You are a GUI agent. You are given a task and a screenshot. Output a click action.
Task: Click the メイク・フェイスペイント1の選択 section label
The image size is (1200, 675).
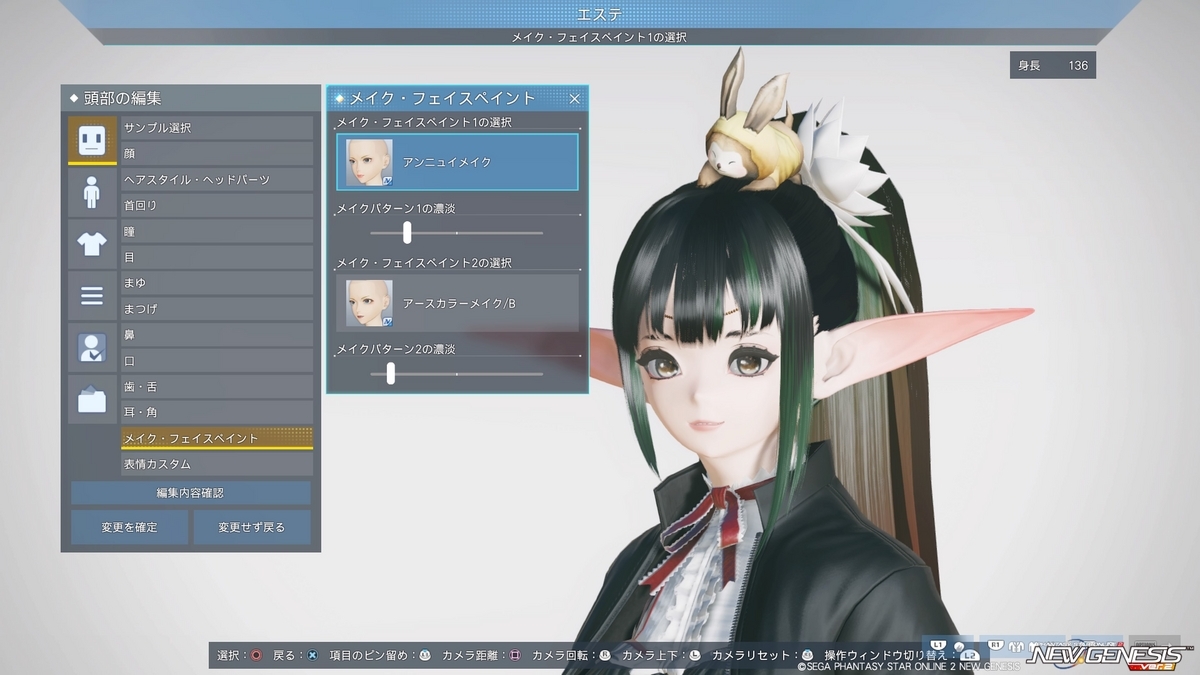424,122
